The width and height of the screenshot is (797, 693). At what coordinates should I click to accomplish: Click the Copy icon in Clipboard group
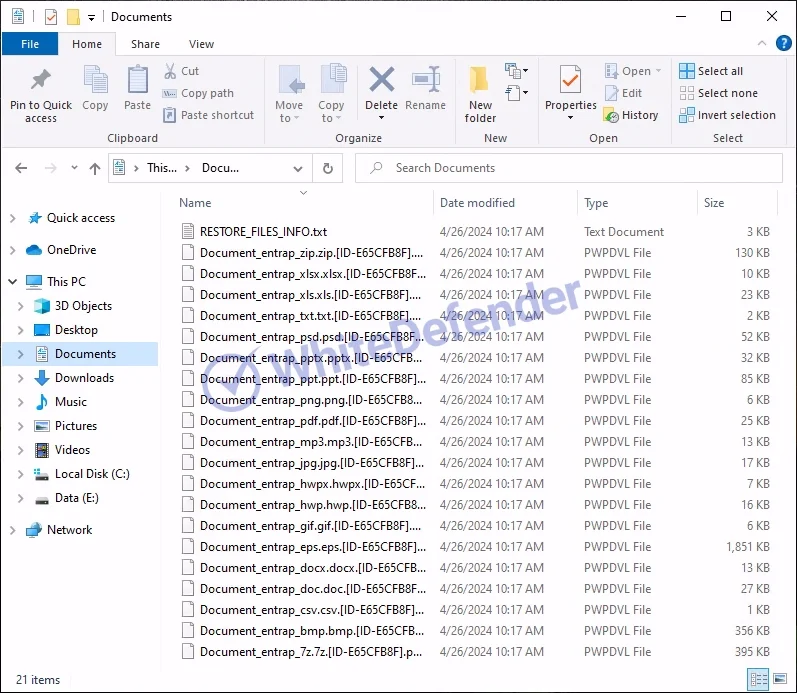(95, 81)
